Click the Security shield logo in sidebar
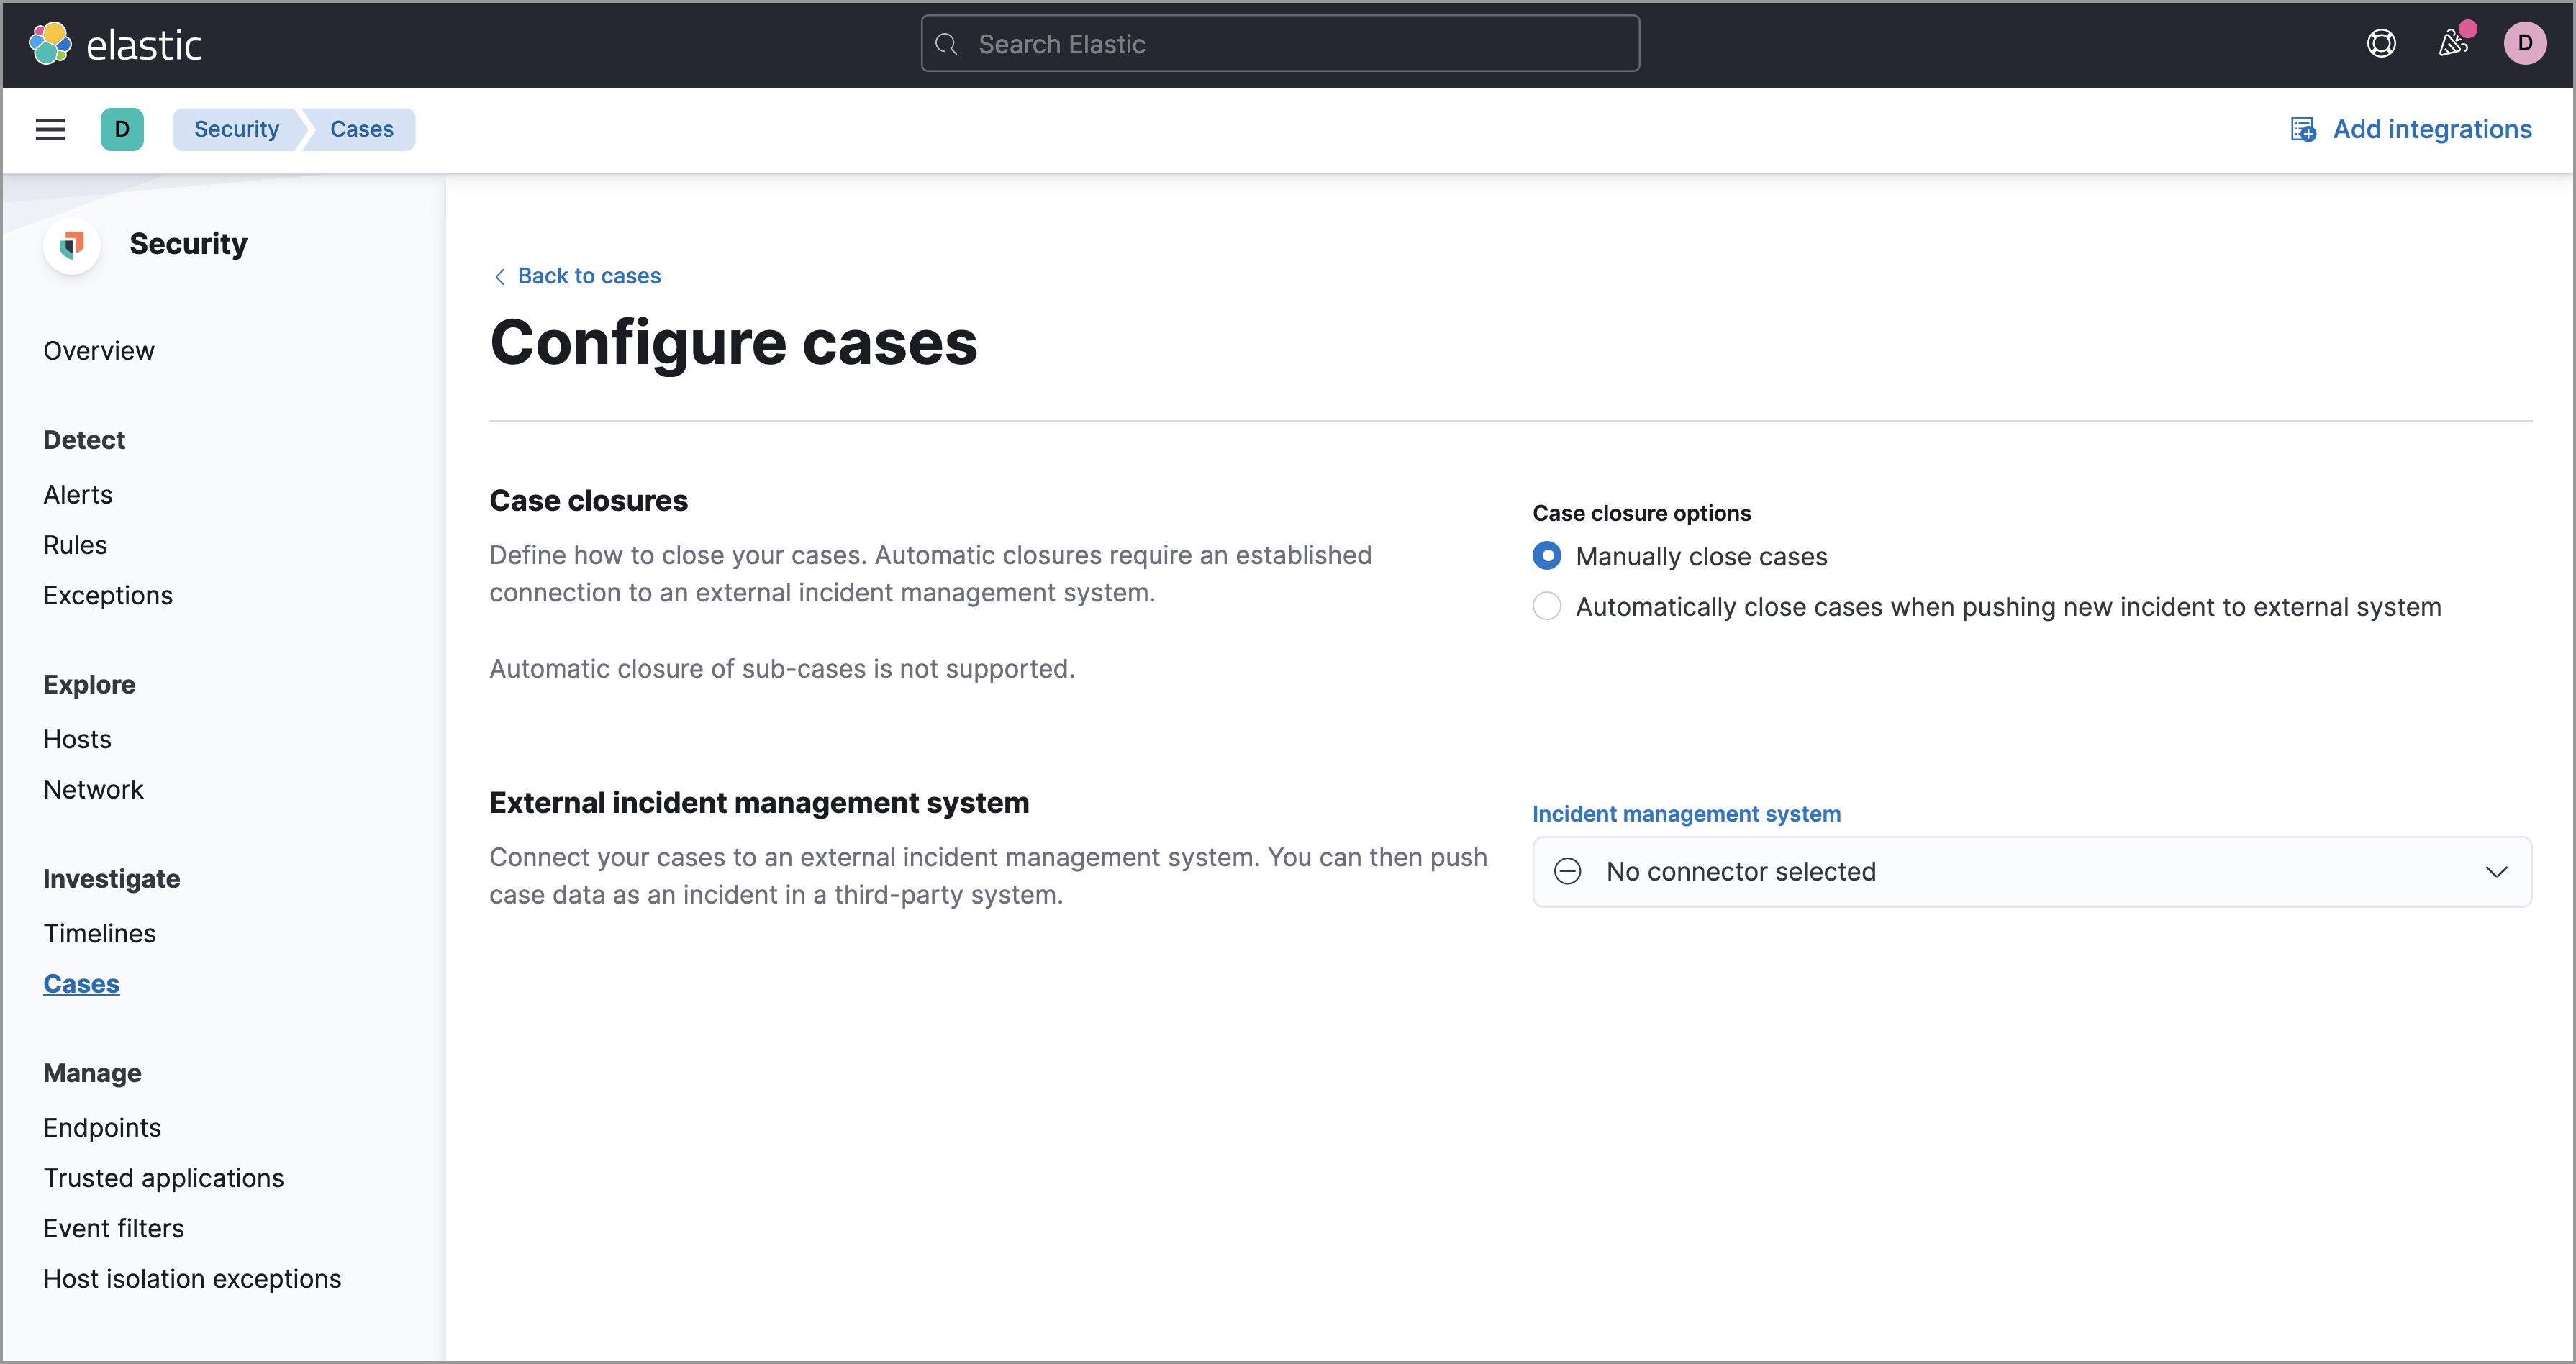The image size is (2576, 1364). [x=71, y=245]
